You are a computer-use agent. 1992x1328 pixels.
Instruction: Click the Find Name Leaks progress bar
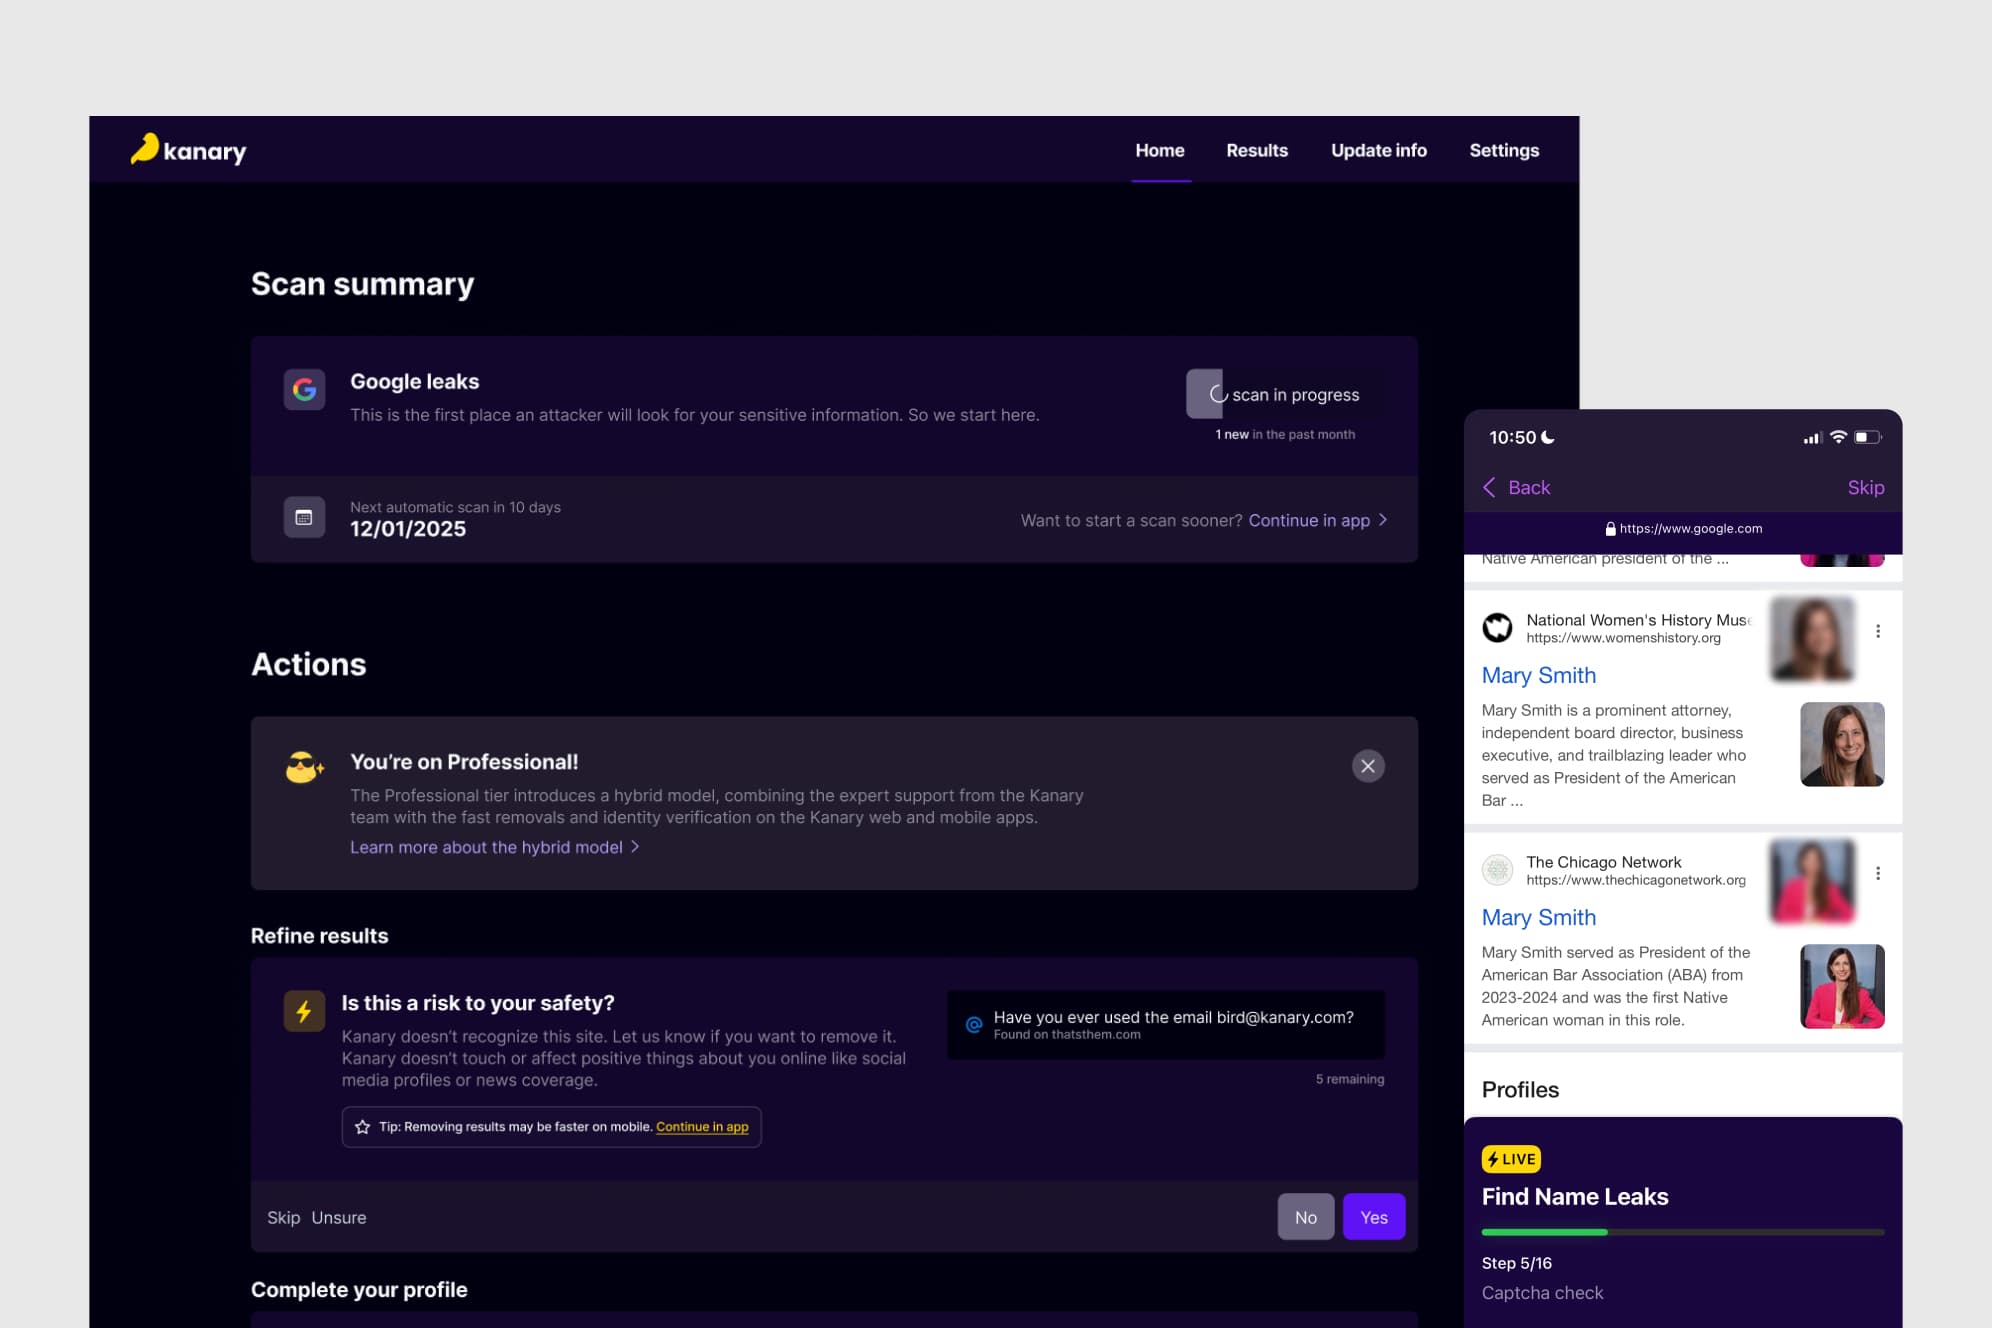click(1683, 1233)
